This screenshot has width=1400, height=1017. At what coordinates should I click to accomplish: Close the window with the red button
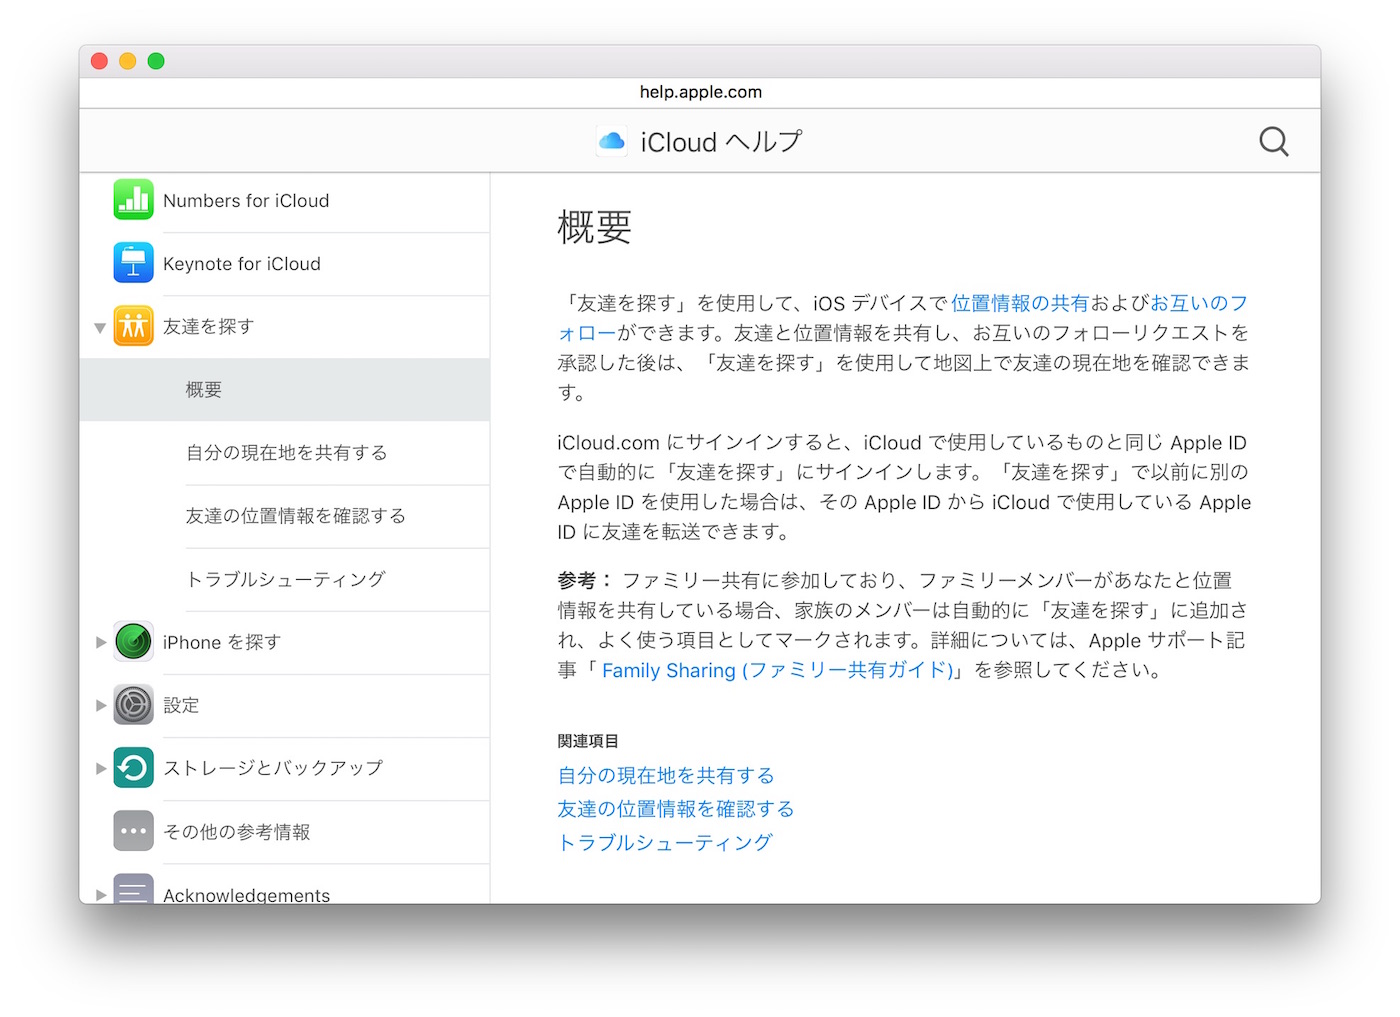99,61
